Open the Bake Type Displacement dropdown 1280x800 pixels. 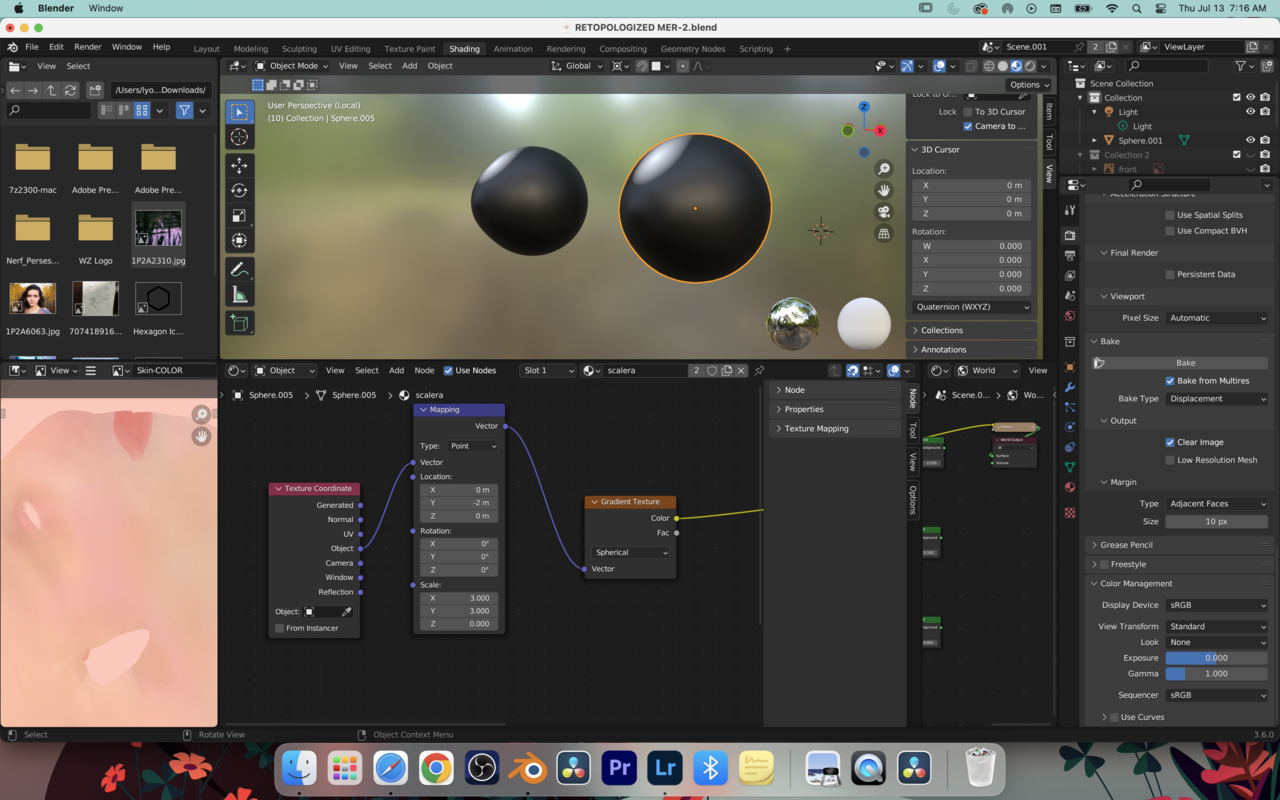[x=1217, y=399]
